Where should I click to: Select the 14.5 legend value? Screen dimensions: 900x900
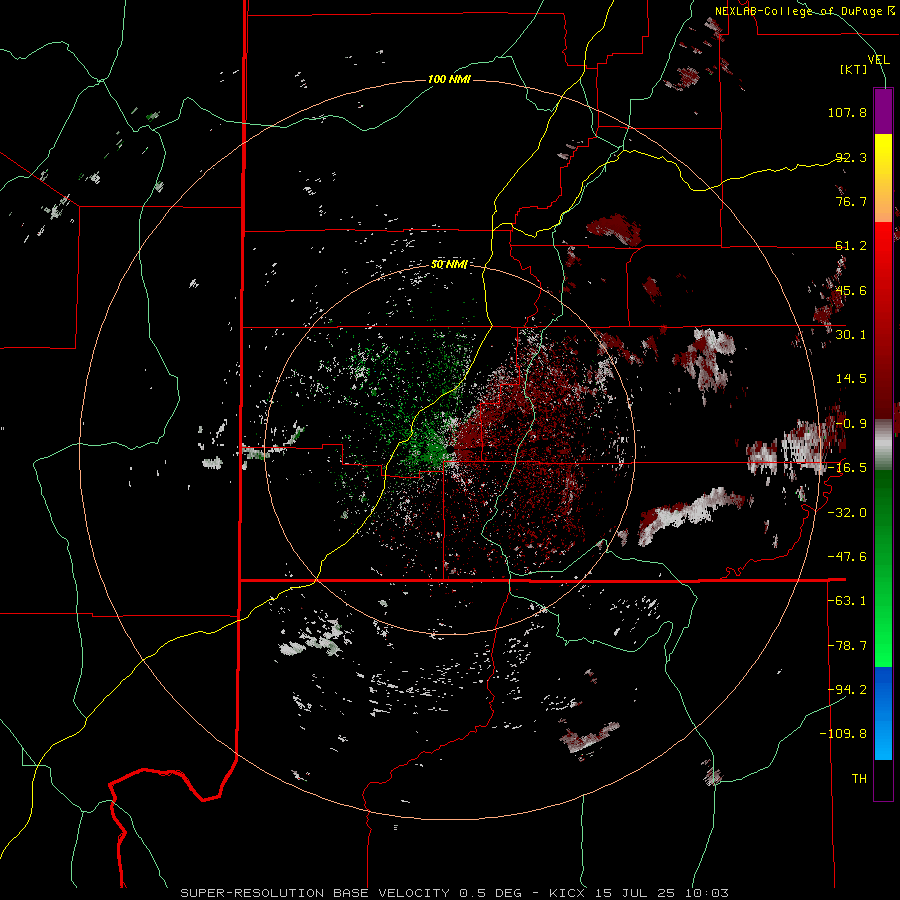(851, 378)
